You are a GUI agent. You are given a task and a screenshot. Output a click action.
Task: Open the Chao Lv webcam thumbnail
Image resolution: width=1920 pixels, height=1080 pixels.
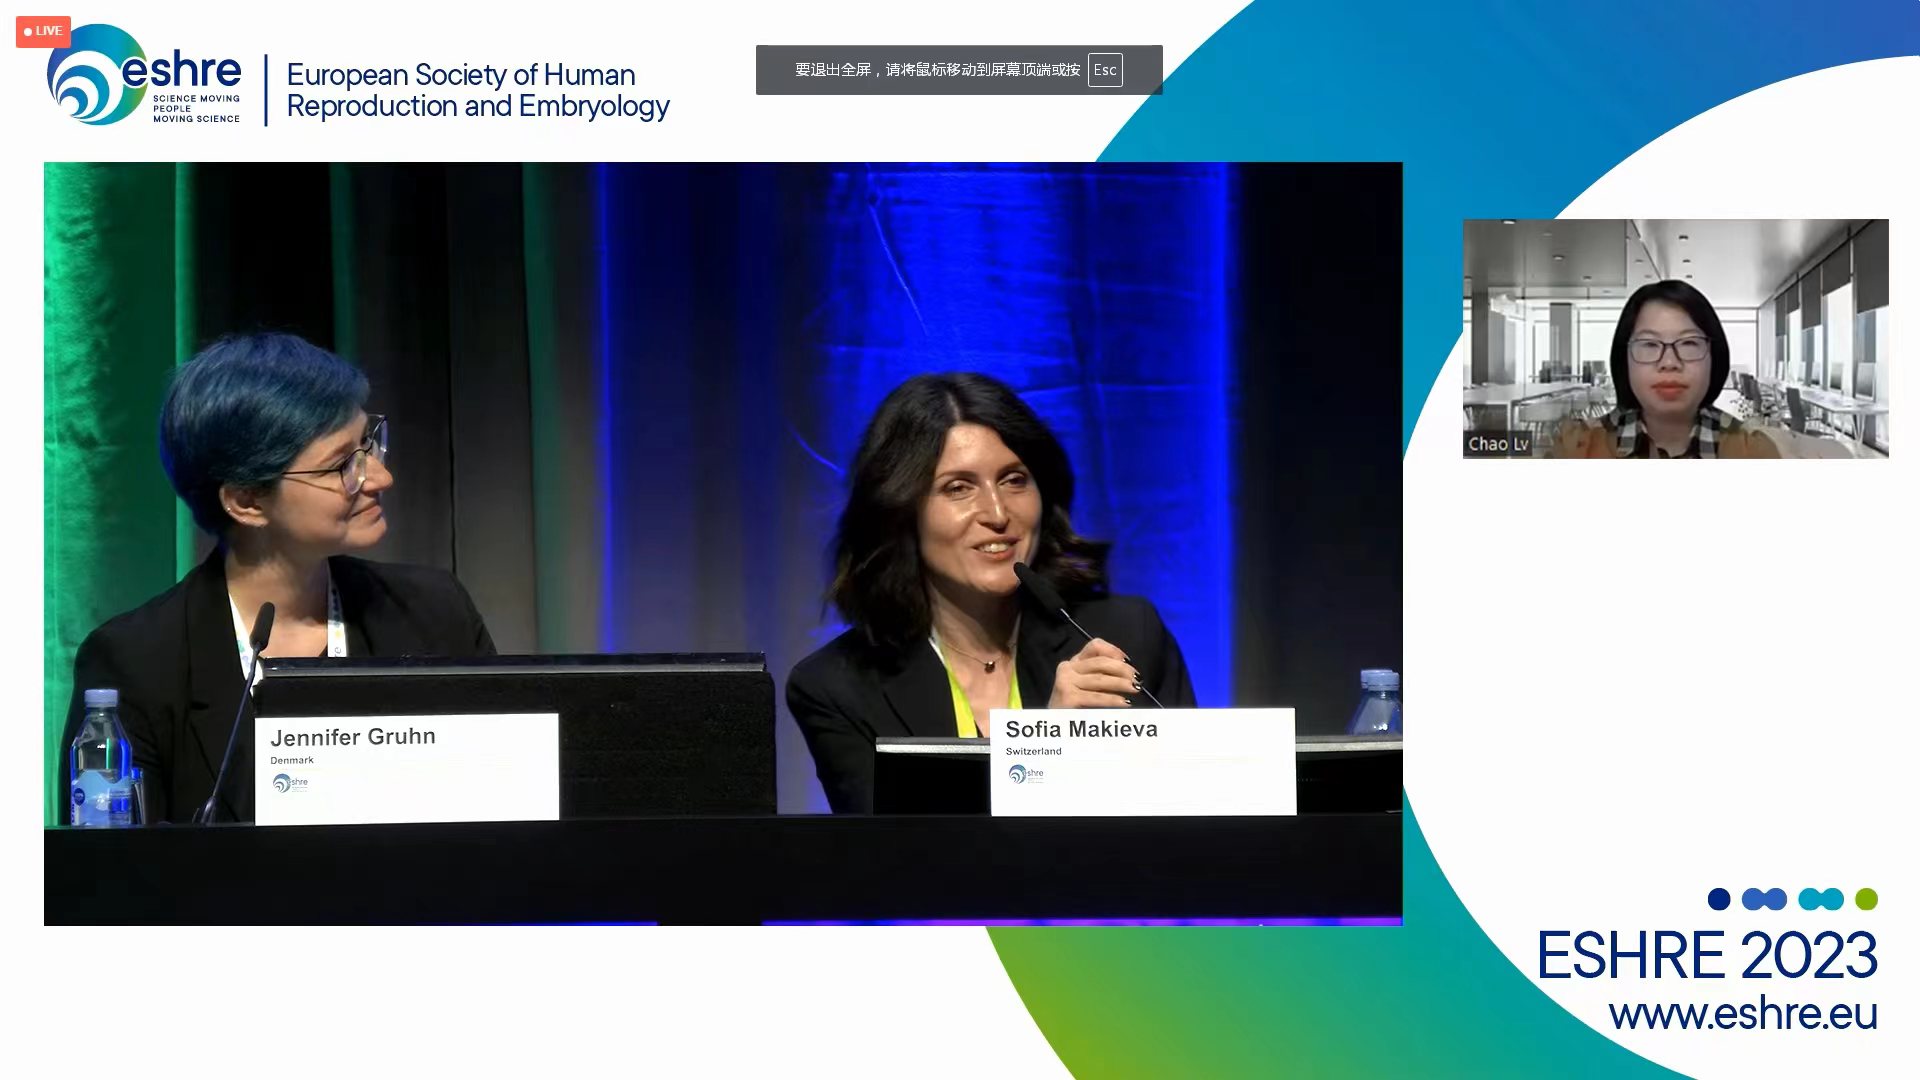click(x=1675, y=338)
